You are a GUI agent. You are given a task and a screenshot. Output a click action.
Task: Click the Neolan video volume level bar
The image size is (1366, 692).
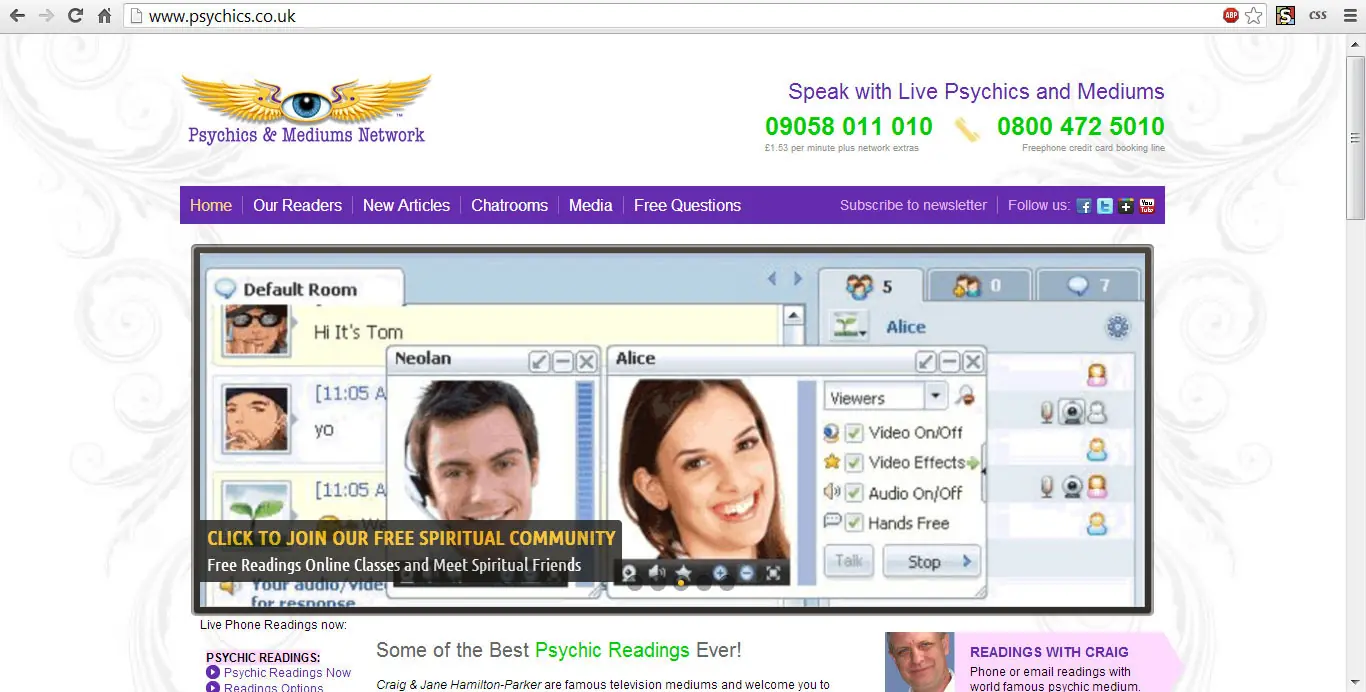click(585, 480)
